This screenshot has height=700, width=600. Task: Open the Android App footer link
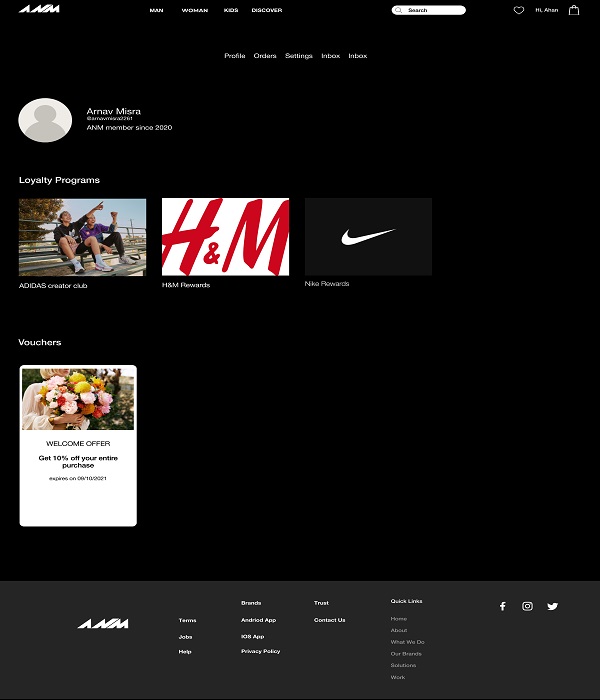(x=258, y=620)
